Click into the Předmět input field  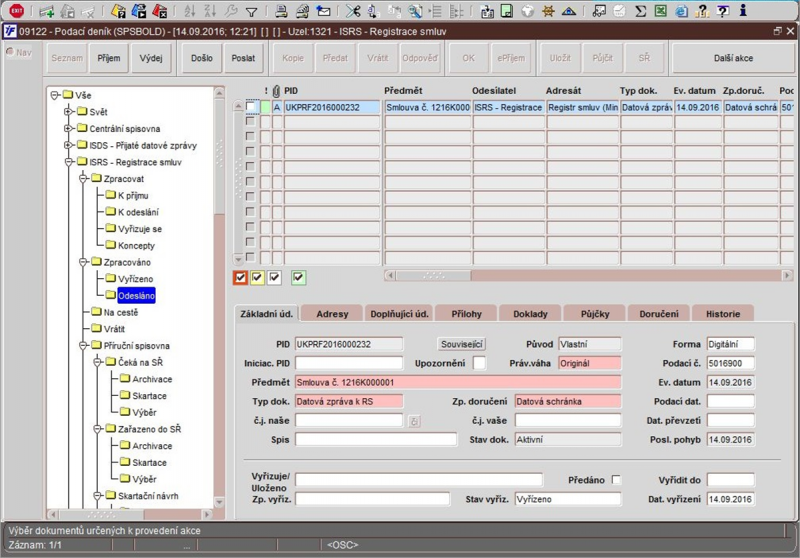(x=457, y=382)
